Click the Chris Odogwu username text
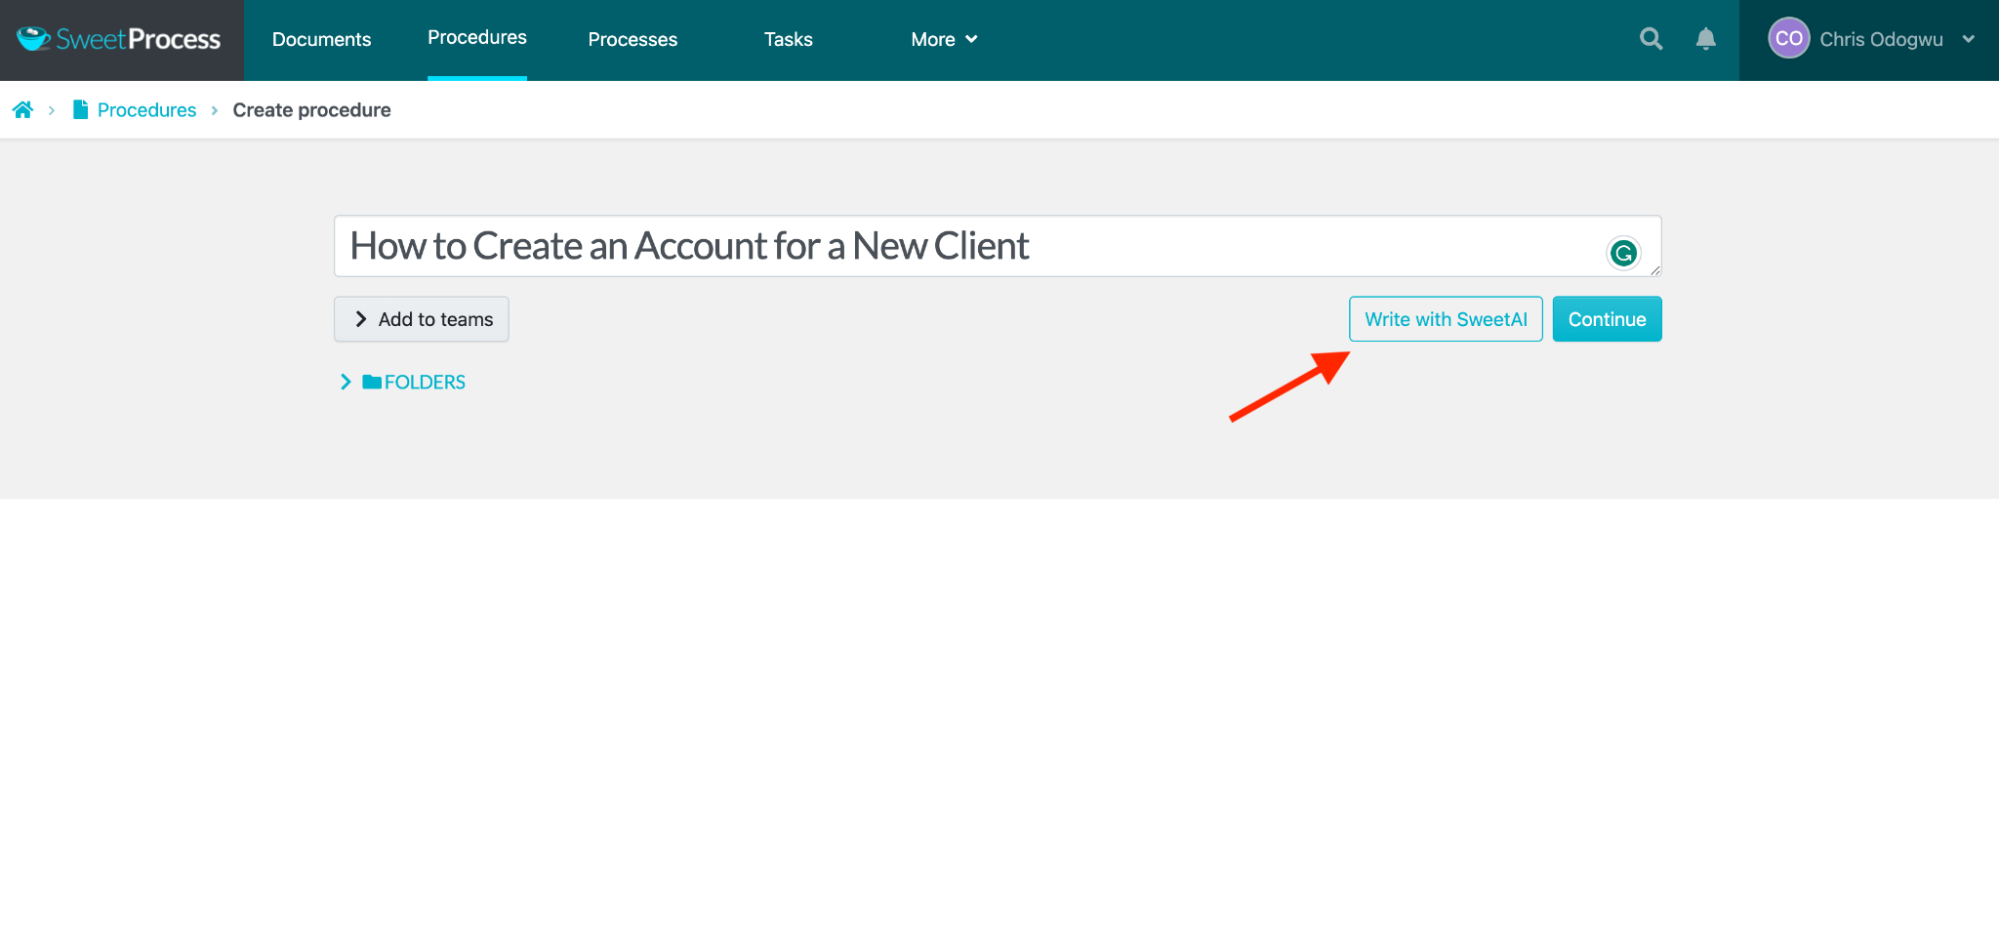 point(1881,39)
